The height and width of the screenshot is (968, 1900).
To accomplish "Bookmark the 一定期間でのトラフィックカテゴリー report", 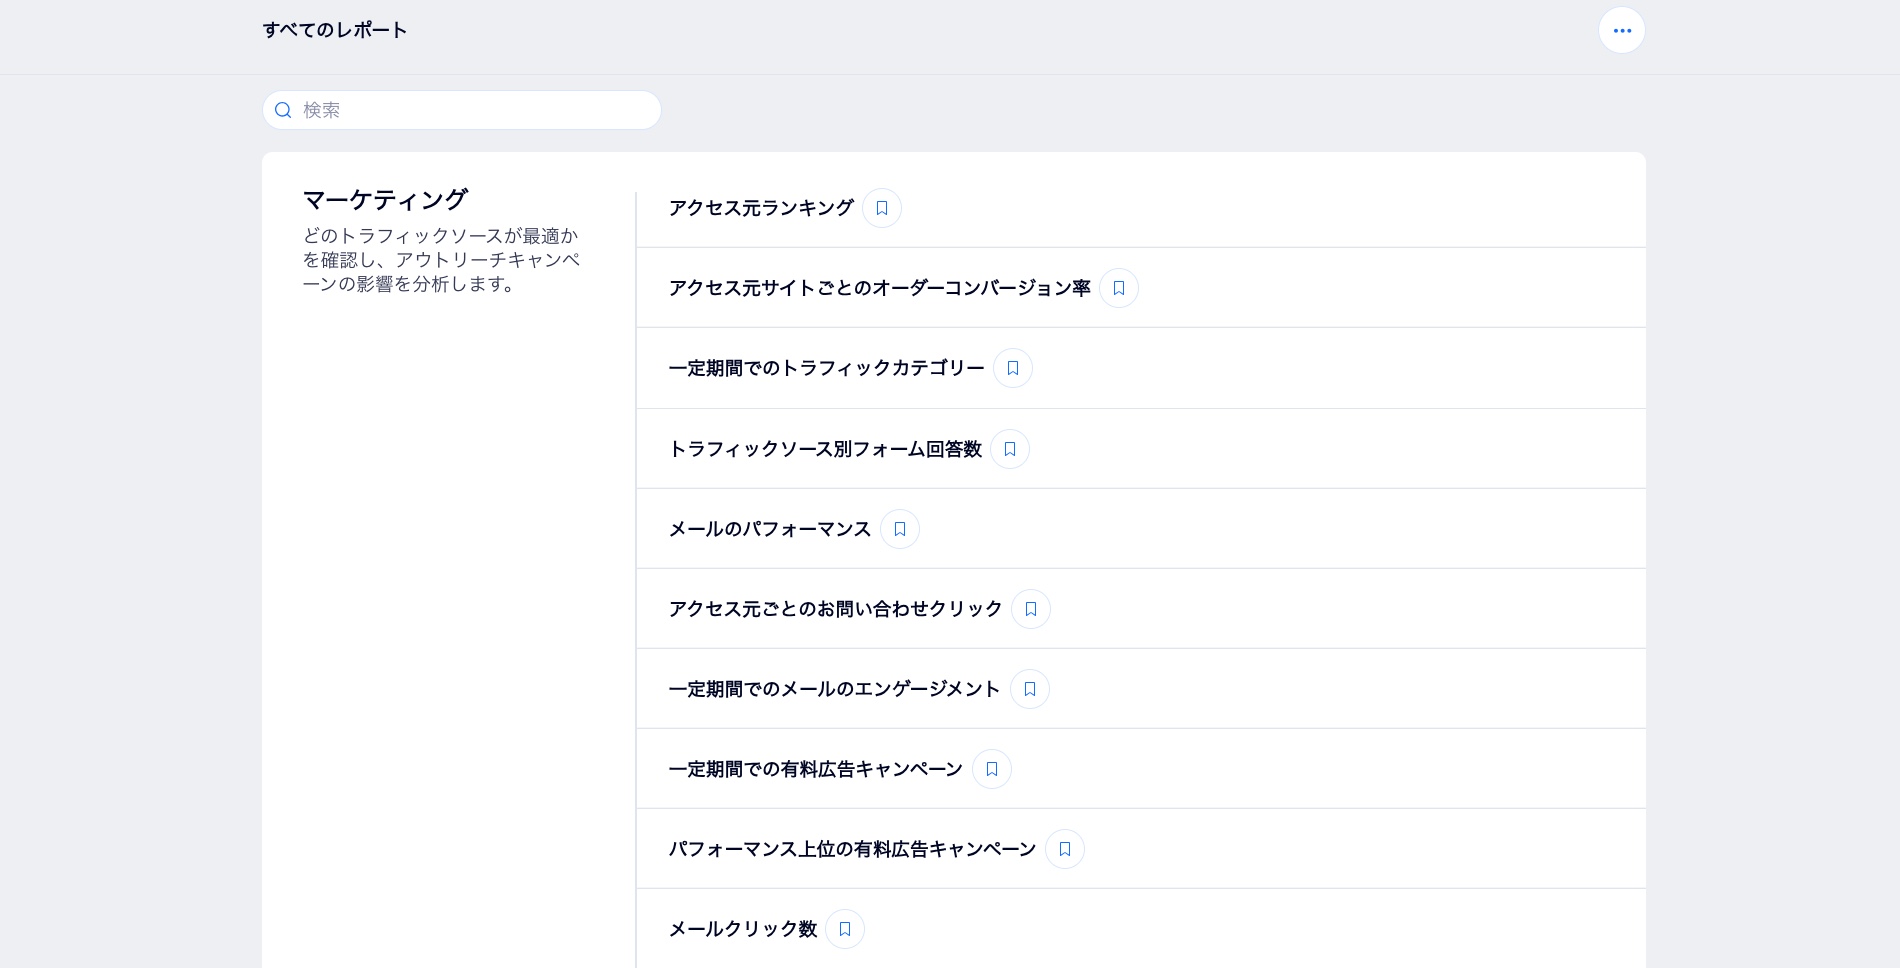I will [x=1012, y=368].
